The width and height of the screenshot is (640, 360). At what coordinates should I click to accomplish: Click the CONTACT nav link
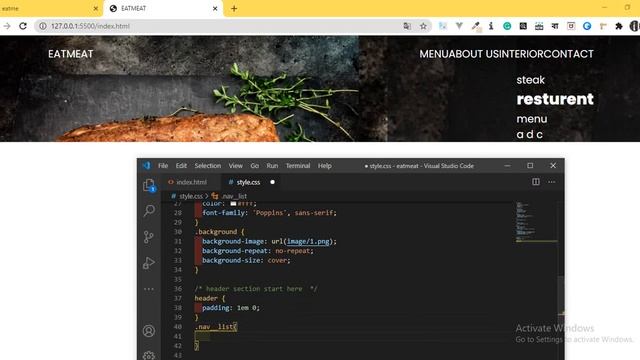point(568,54)
